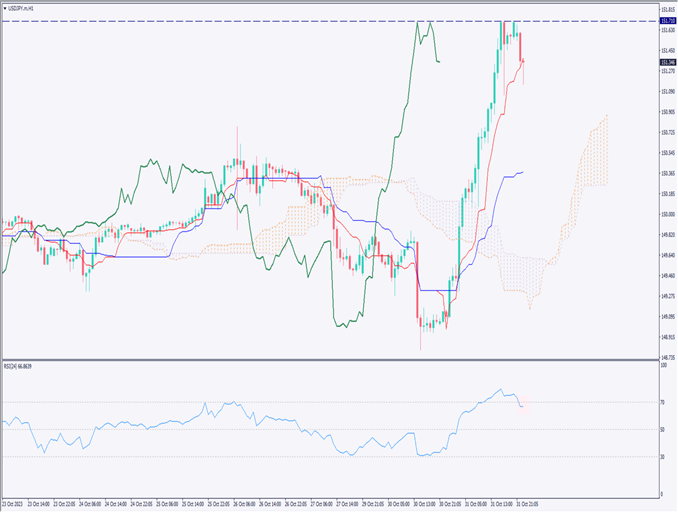Screen dimensions: 678x512
Task: Open the USDJPY chart title dropdown arrow
Action: click(5, 7)
